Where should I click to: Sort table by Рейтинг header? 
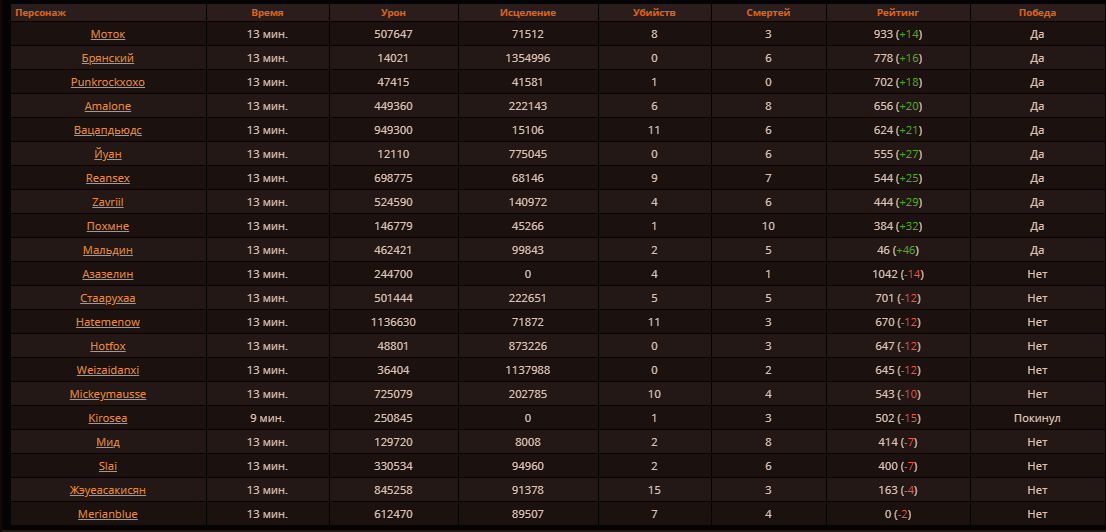coord(897,13)
